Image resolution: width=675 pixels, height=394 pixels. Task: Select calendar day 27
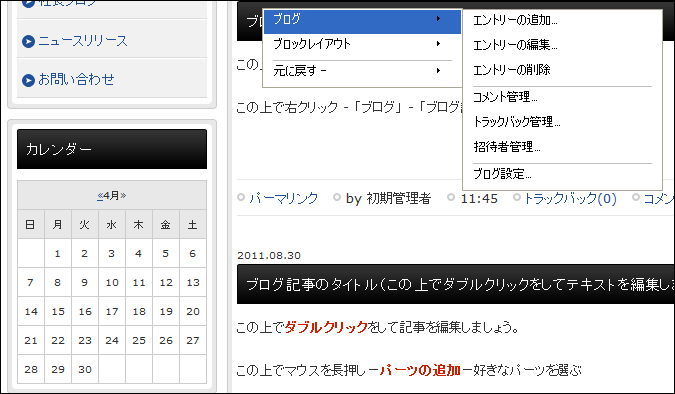pyautogui.click(x=193, y=340)
